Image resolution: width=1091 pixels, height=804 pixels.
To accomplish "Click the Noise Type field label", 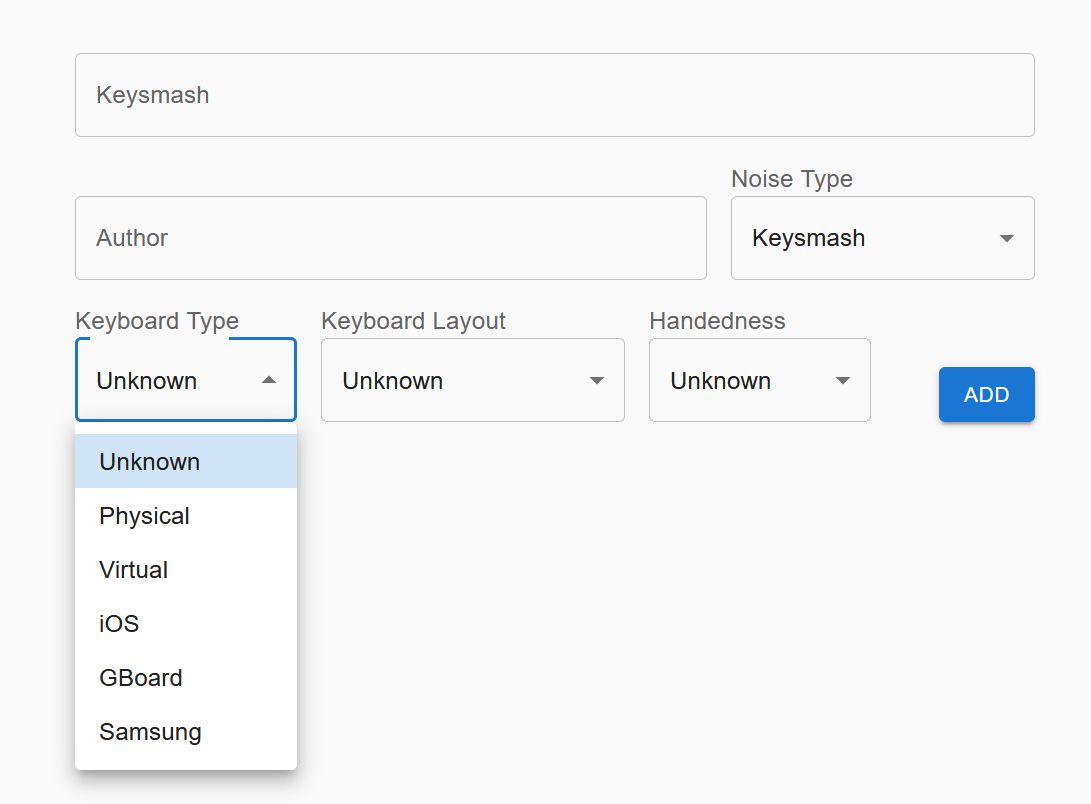I will pyautogui.click(x=792, y=179).
